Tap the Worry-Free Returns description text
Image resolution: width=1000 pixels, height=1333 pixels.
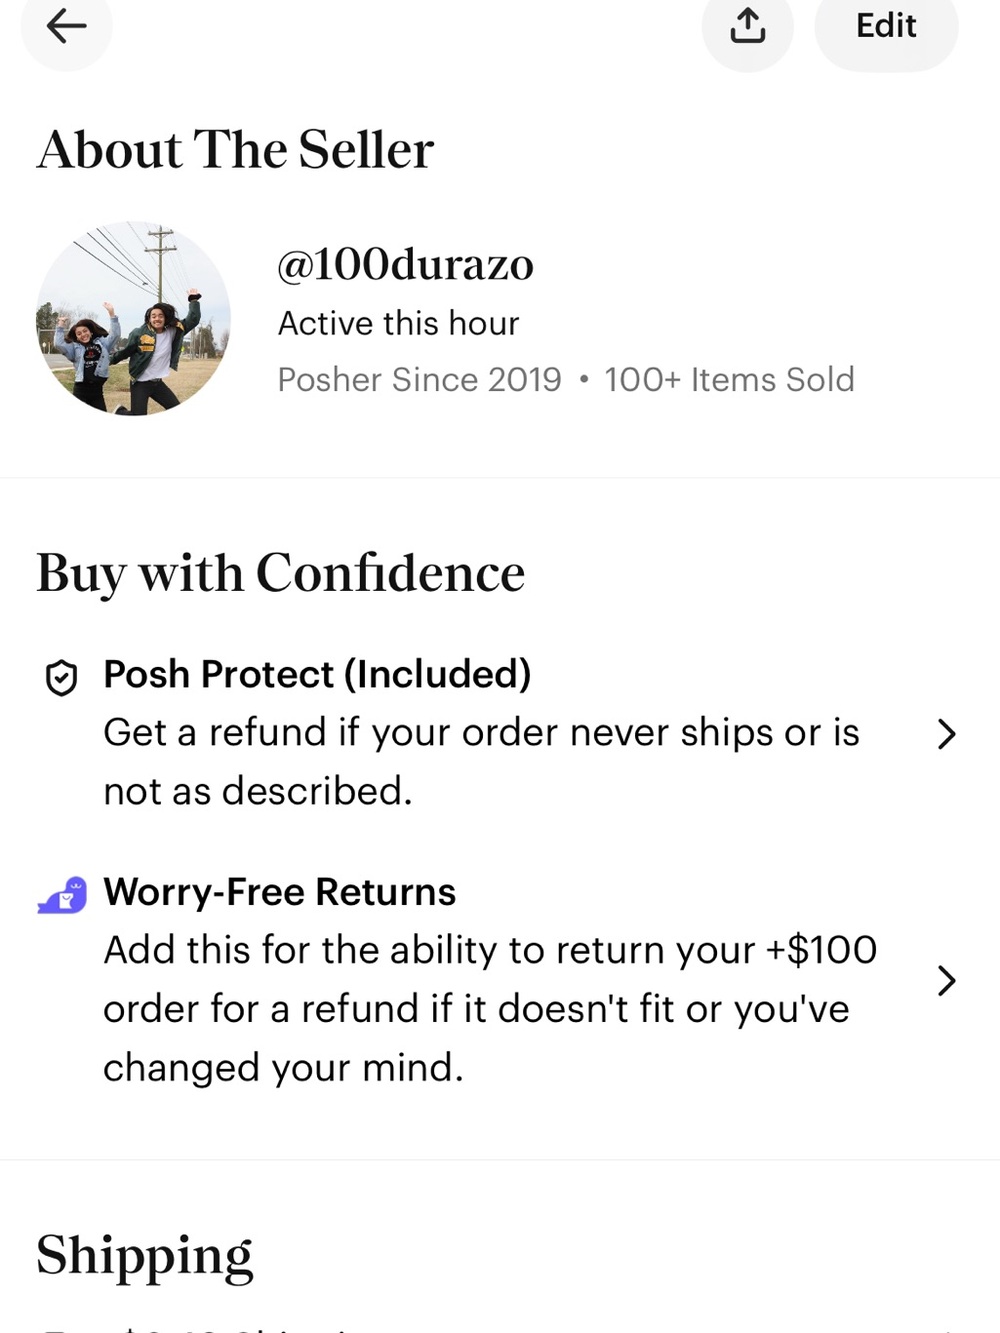click(x=490, y=1008)
